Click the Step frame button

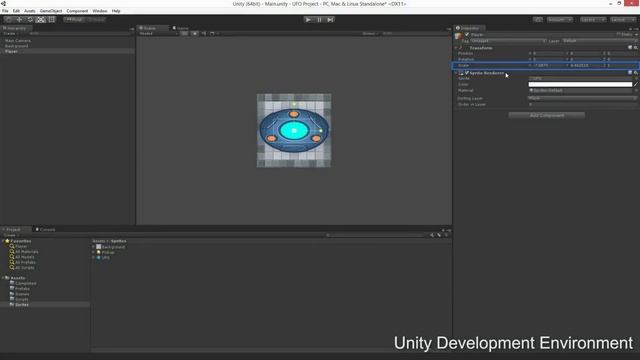(x=330, y=20)
